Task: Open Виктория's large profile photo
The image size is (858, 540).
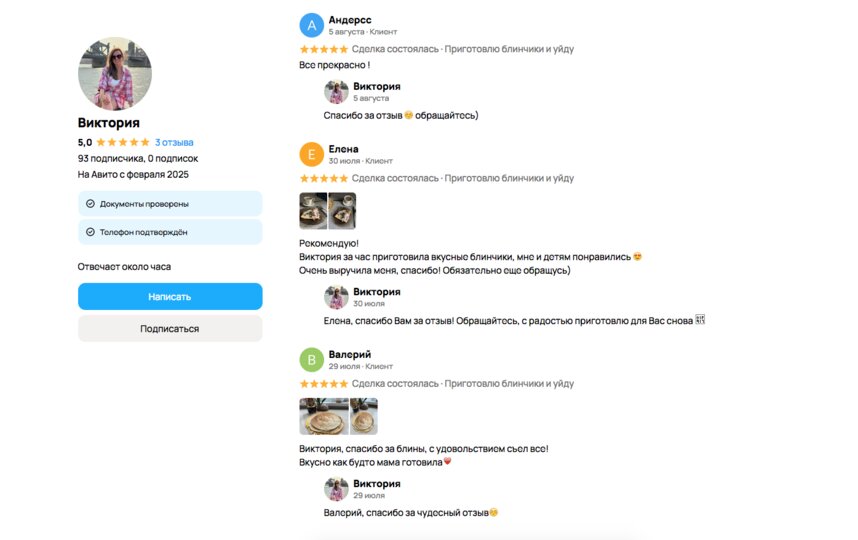Action: [x=115, y=73]
